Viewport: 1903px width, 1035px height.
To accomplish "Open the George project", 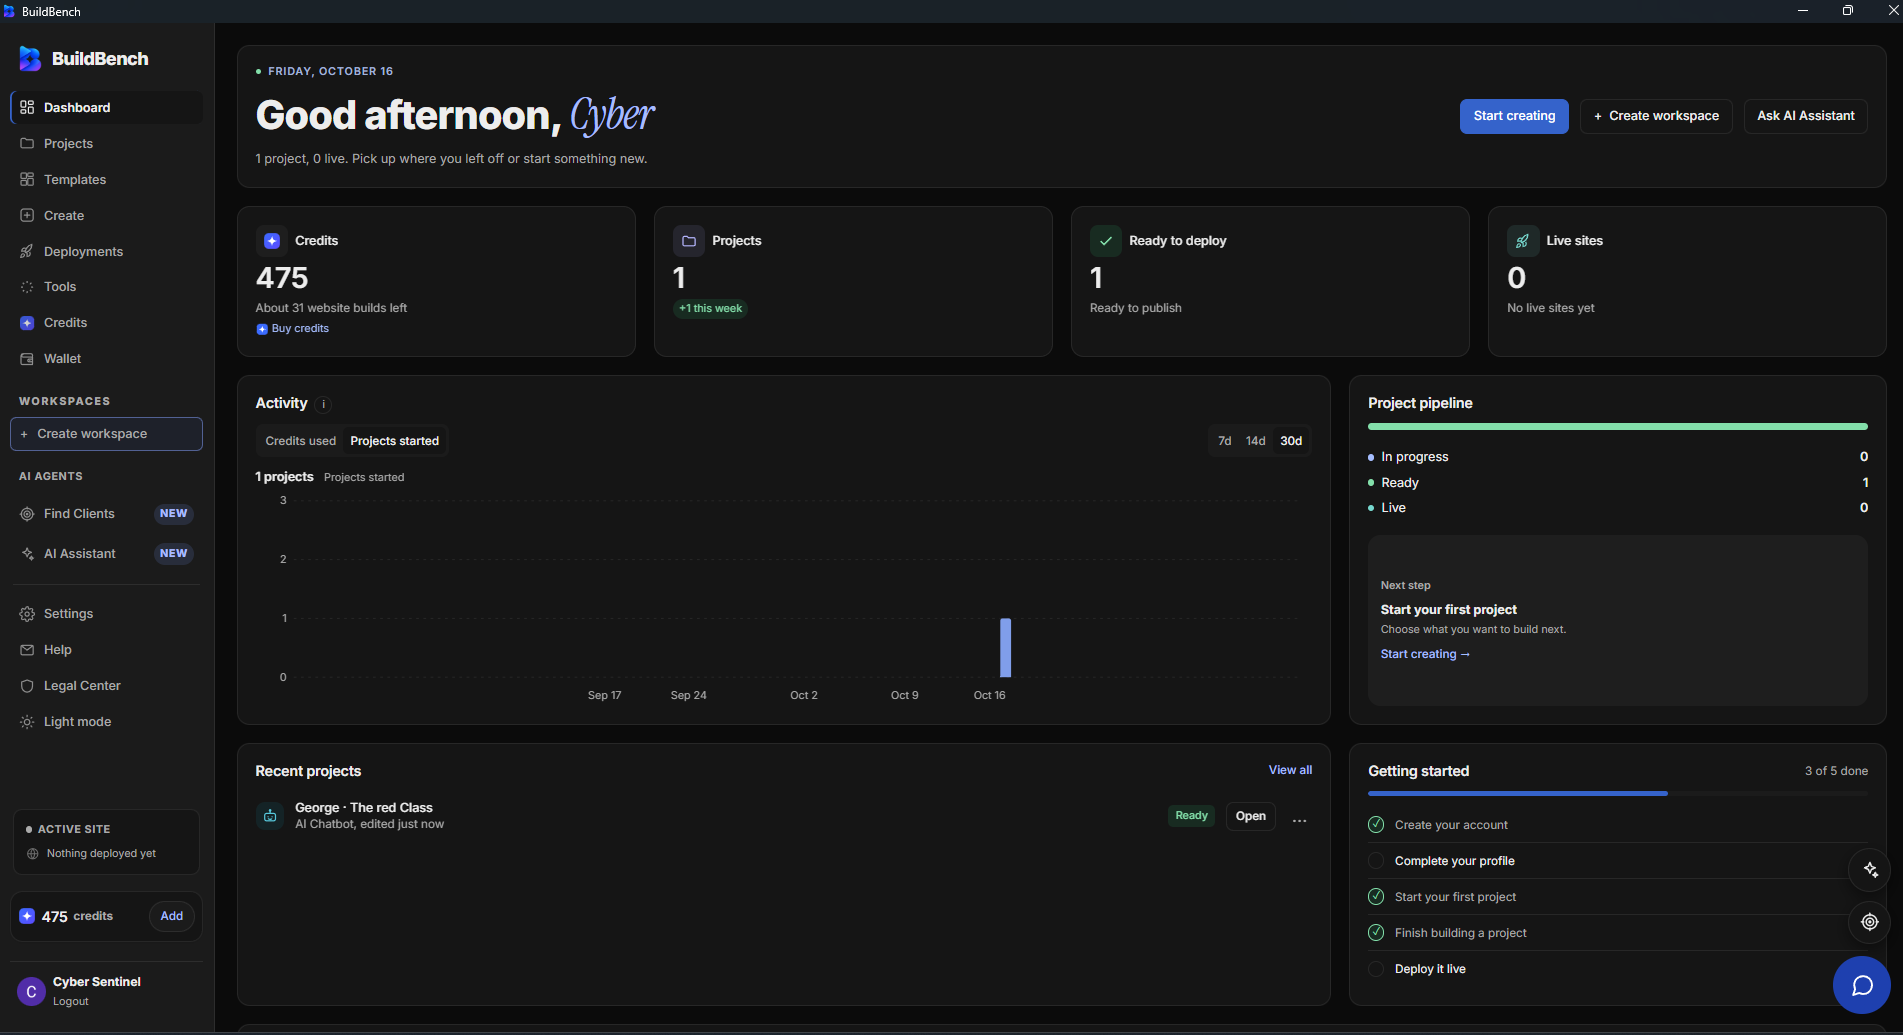I will tap(1250, 816).
